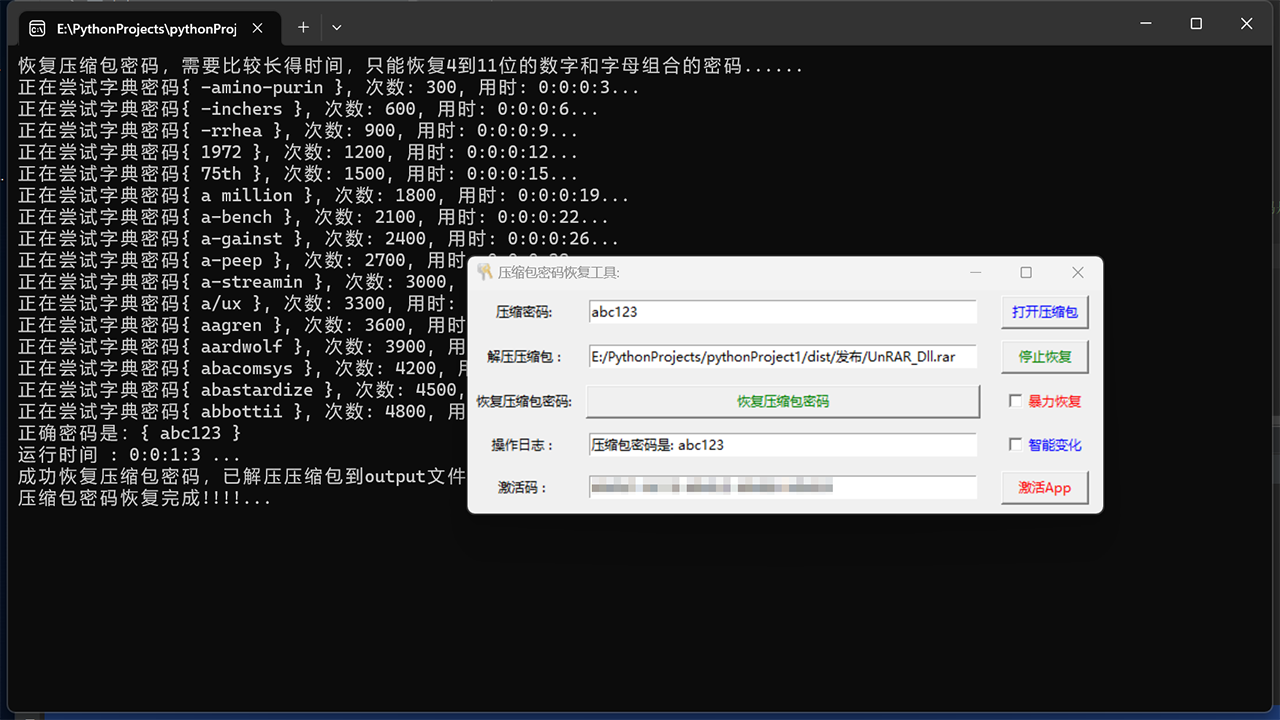The width and height of the screenshot is (1280, 720).
Task: Maximize the 压缩包密码恢复工具 dialog
Action: click(x=1026, y=272)
